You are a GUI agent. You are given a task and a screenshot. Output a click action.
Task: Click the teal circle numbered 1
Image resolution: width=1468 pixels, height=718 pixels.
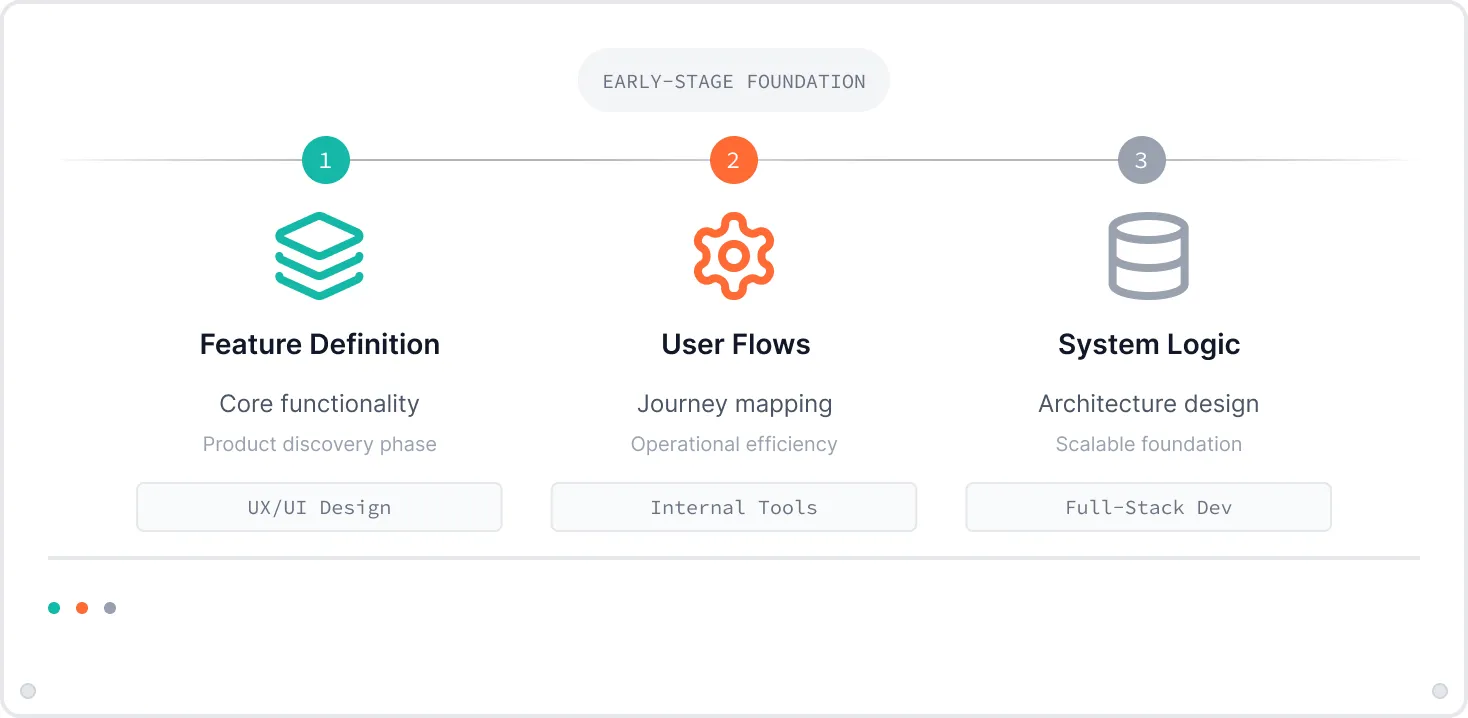[325, 159]
